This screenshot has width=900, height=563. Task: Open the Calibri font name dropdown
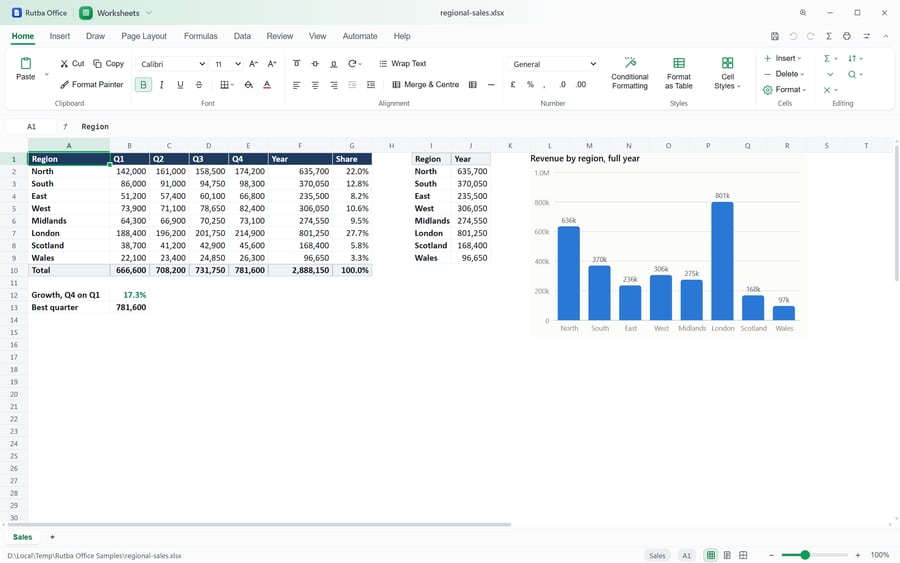point(172,64)
